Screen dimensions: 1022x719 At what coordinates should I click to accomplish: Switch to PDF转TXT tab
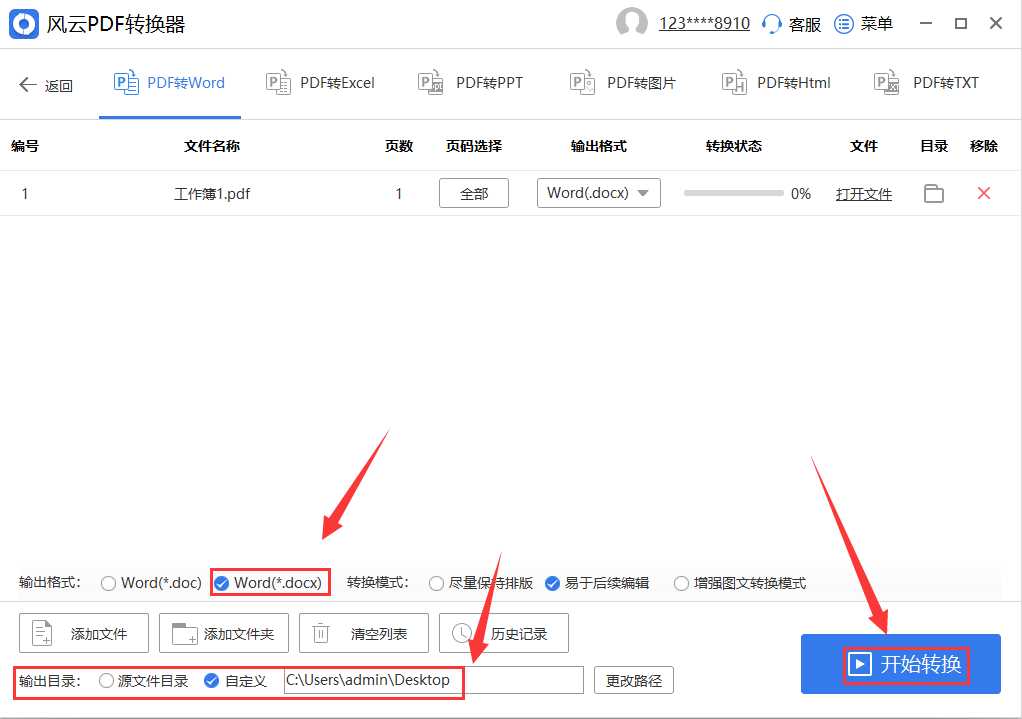(x=926, y=83)
